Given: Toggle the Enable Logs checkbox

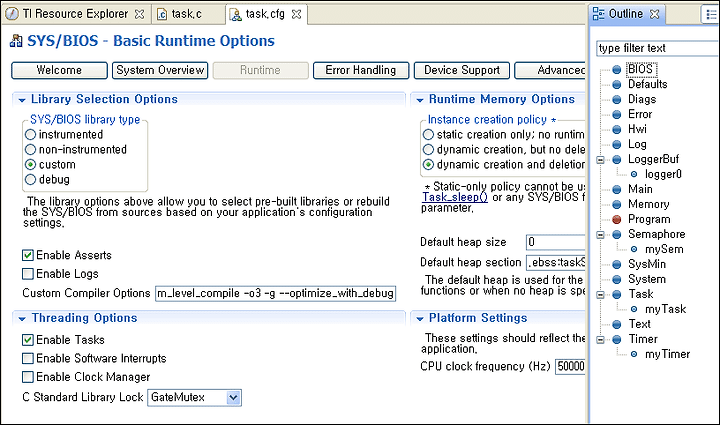Looking at the screenshot, I should pyautogui.click(x=28, y=274).
